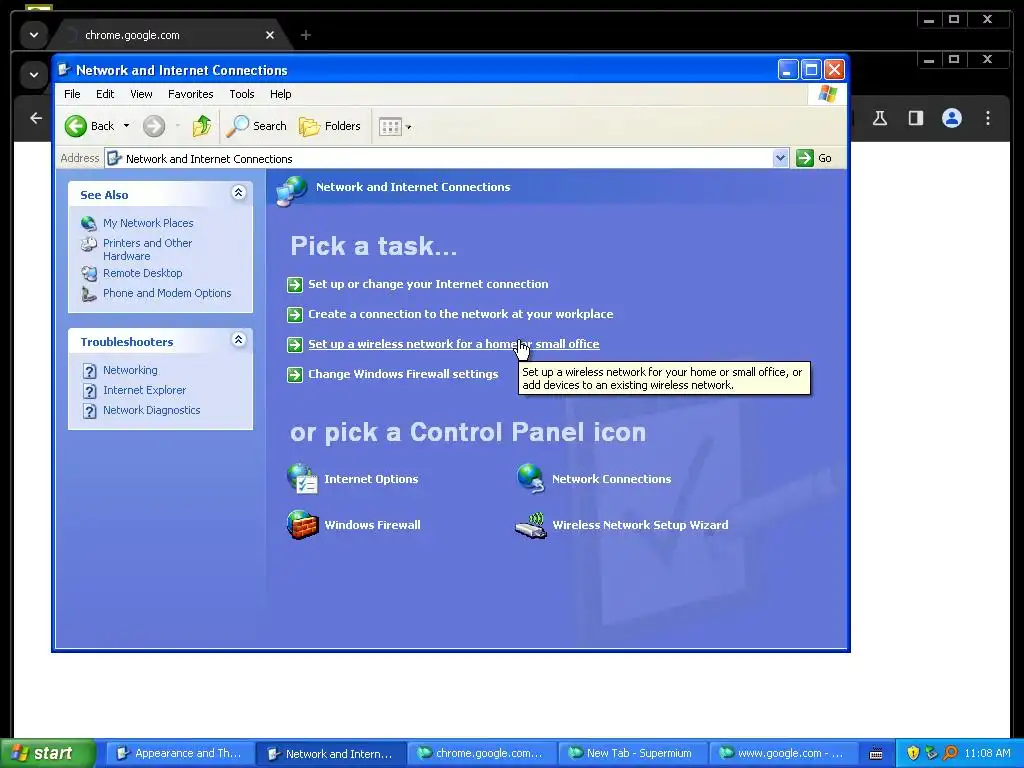The image size is (1024, 768).
Task: Open My Network Places link
Action: 148,223
